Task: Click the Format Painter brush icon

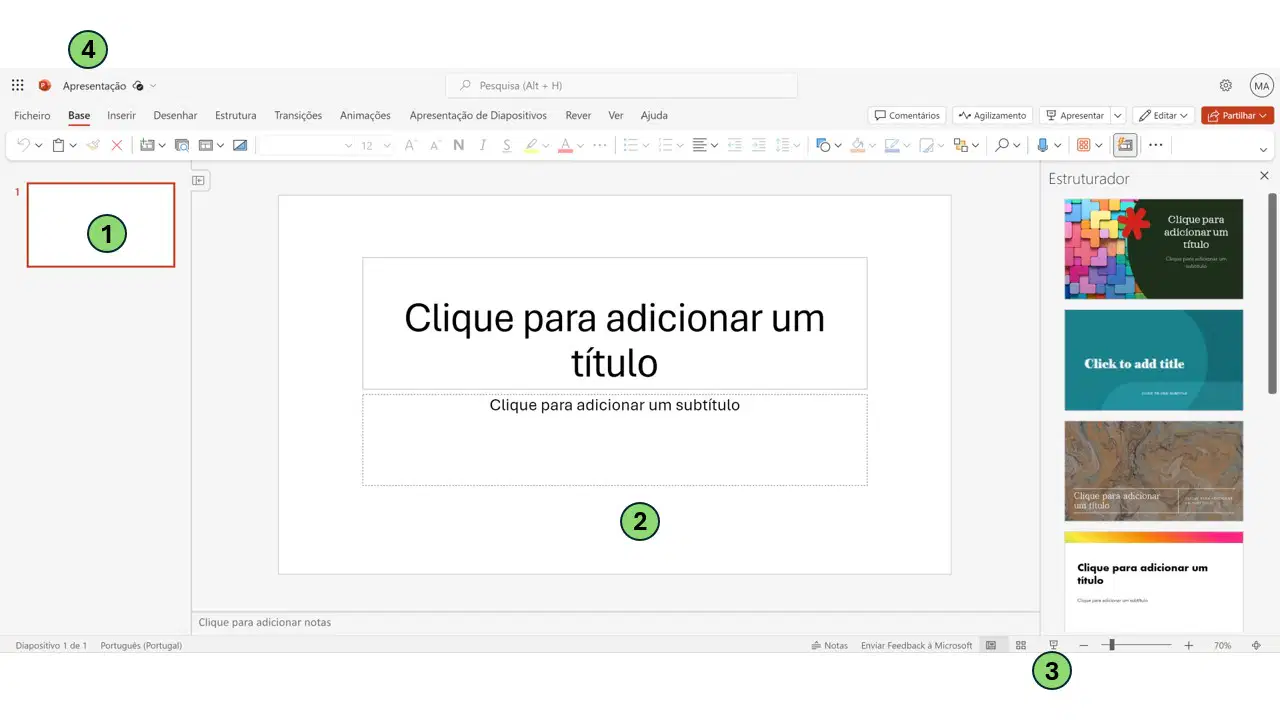Action: coord(93,145)
